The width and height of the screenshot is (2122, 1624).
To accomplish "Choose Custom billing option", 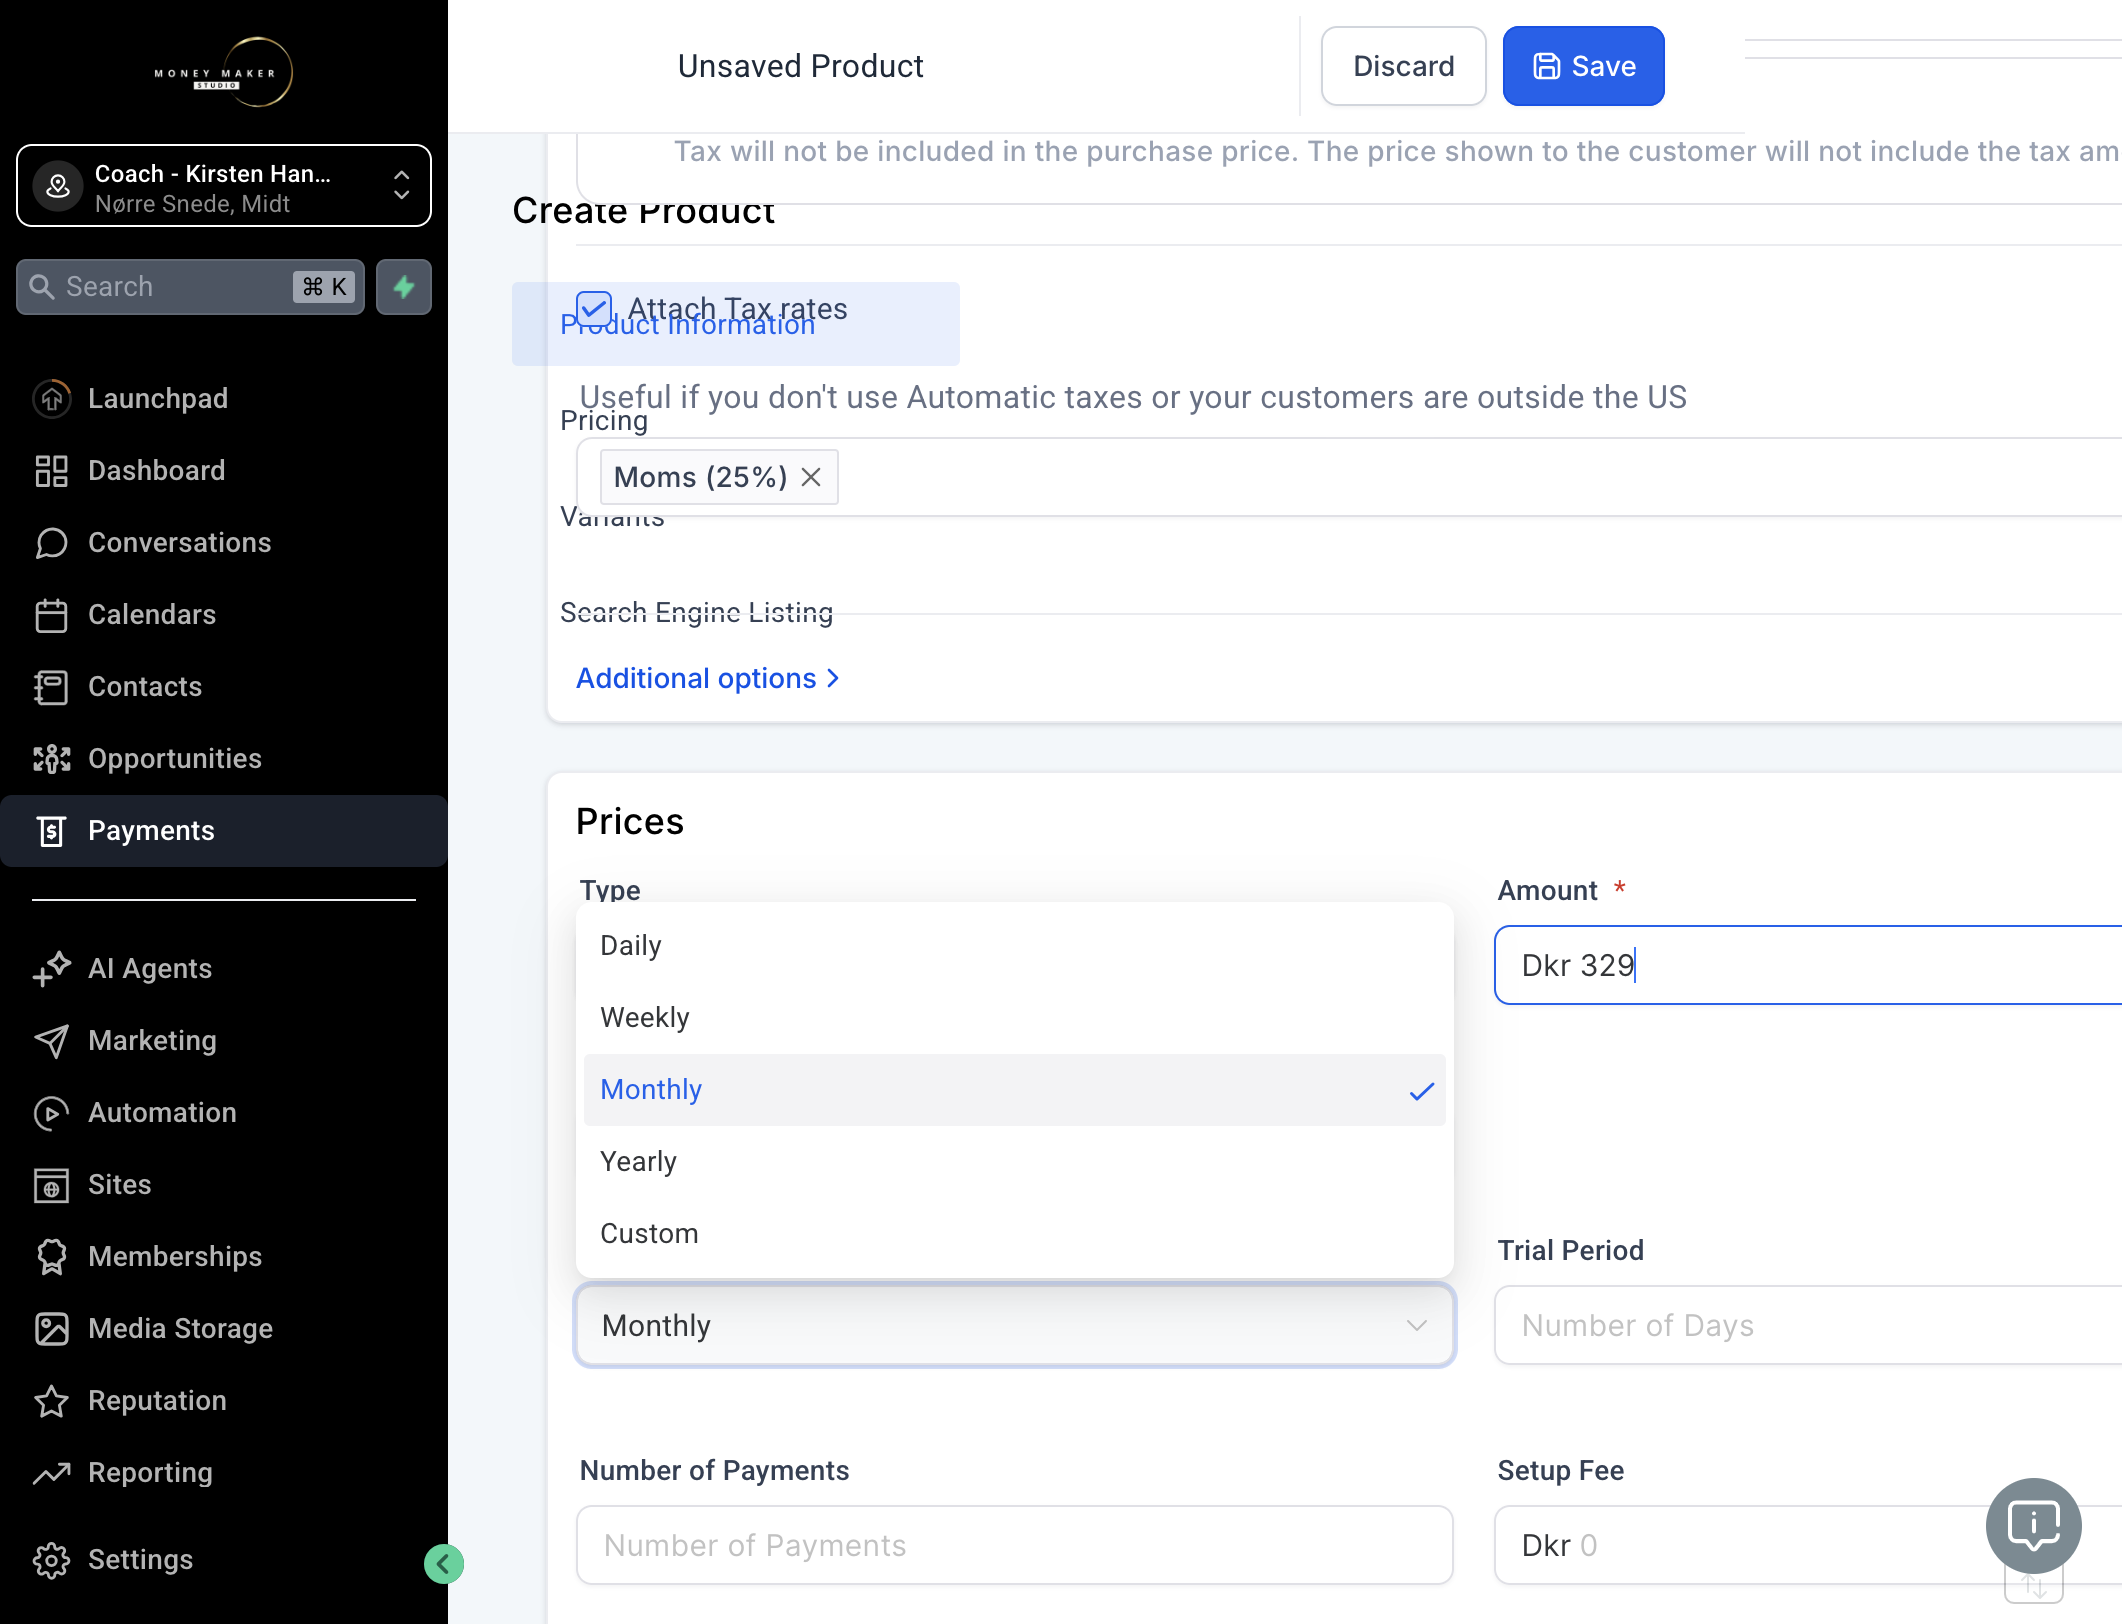I will coord(1015,1233).
